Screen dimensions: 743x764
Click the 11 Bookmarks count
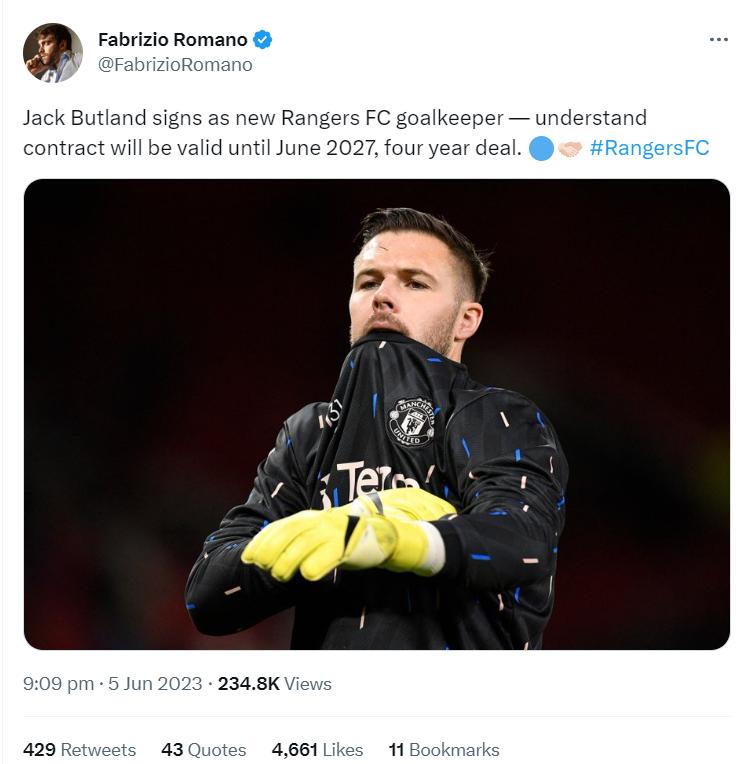pyautogui.click(x=444, y=749)
